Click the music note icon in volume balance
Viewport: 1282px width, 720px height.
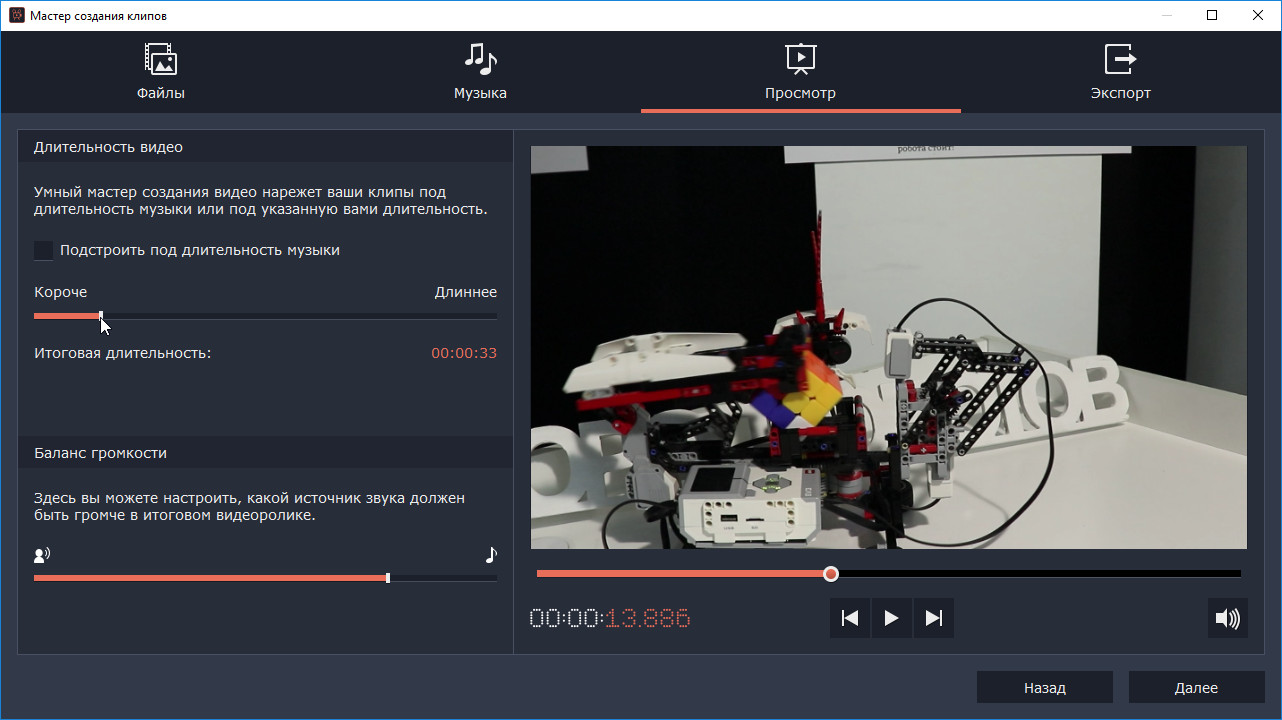(490, 555)
